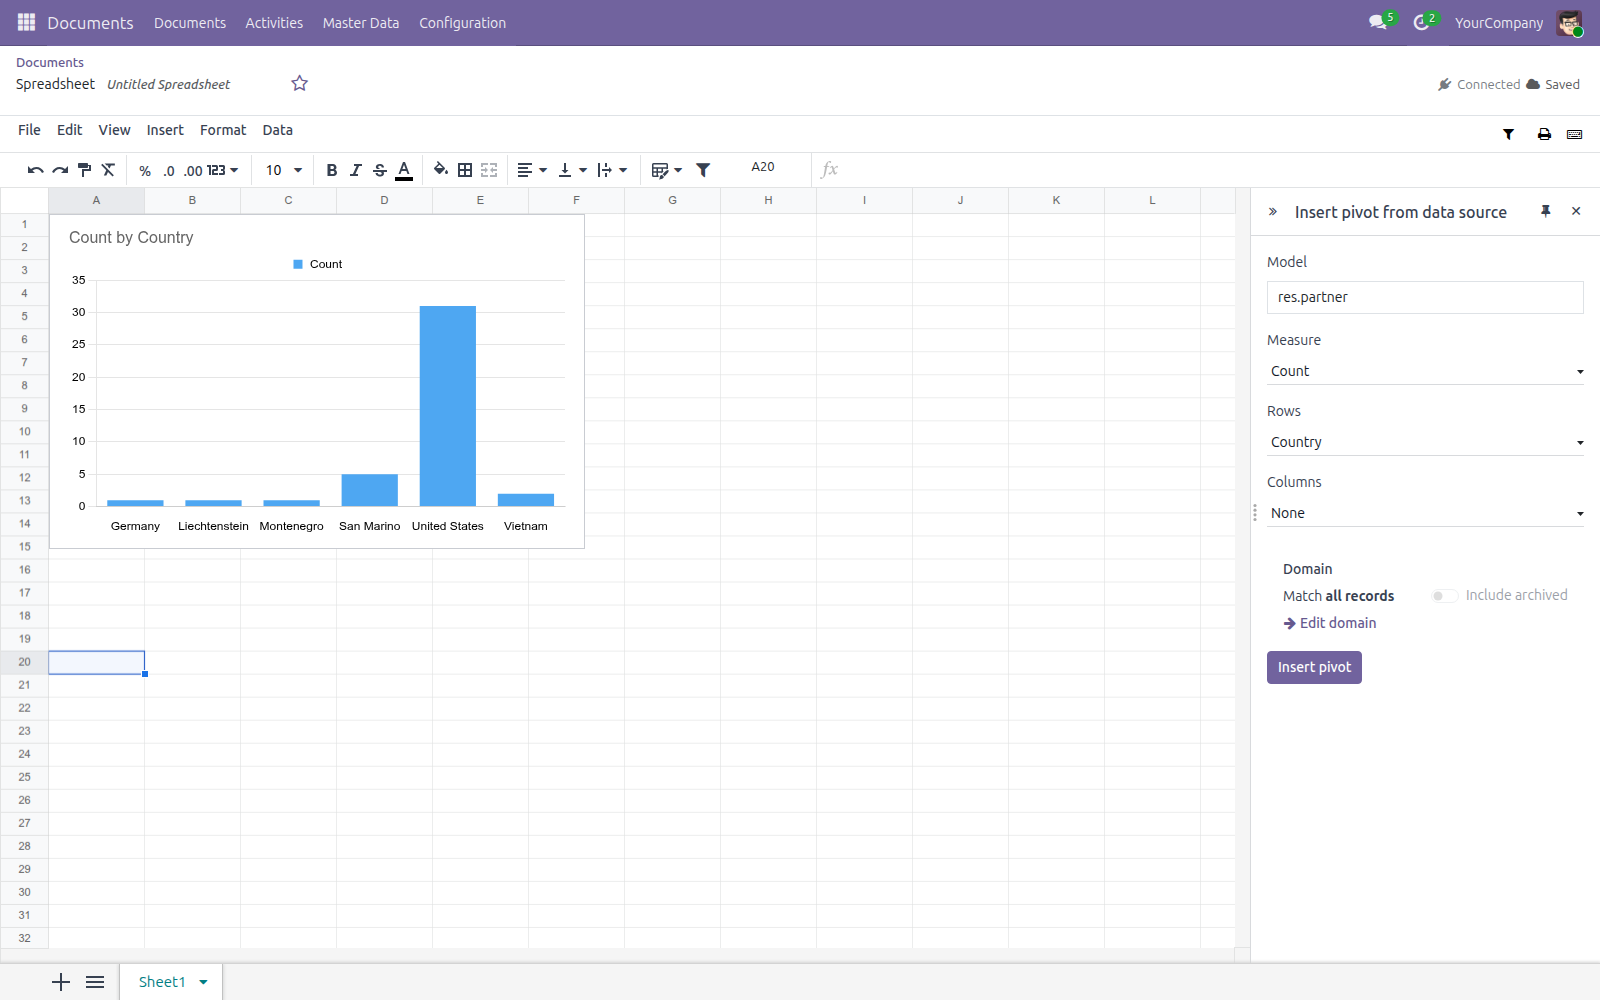
Task: Open the Measure dropdown showing Count
Action: coord(1425,371)
